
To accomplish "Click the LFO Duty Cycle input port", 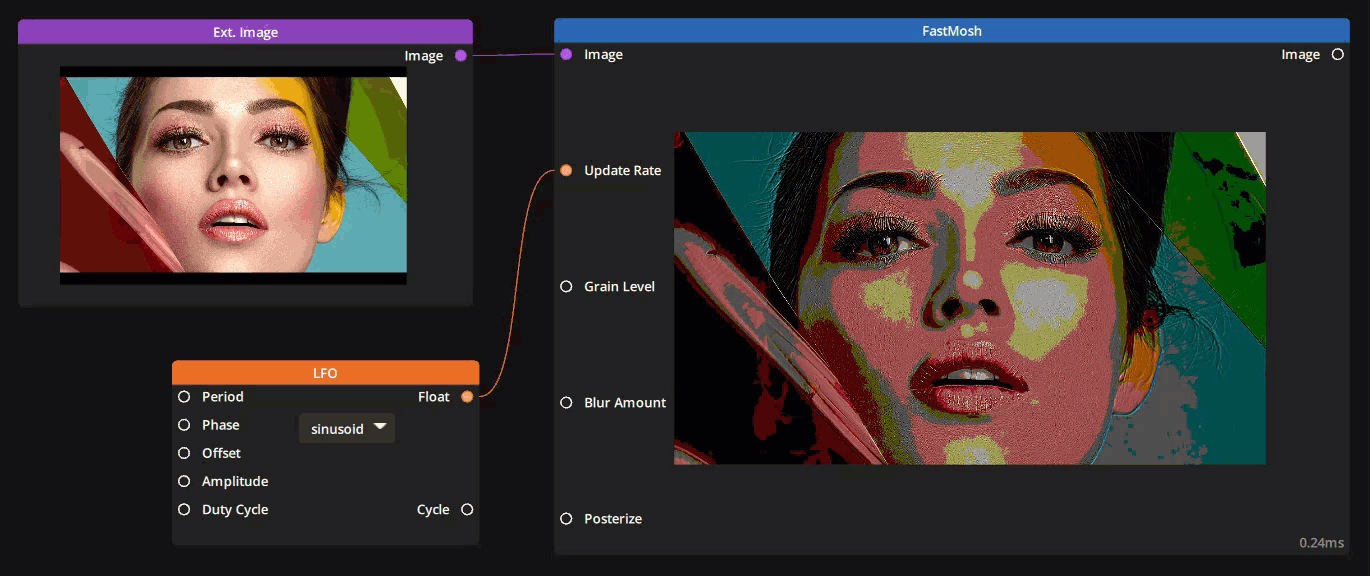I will click(184, 510).
